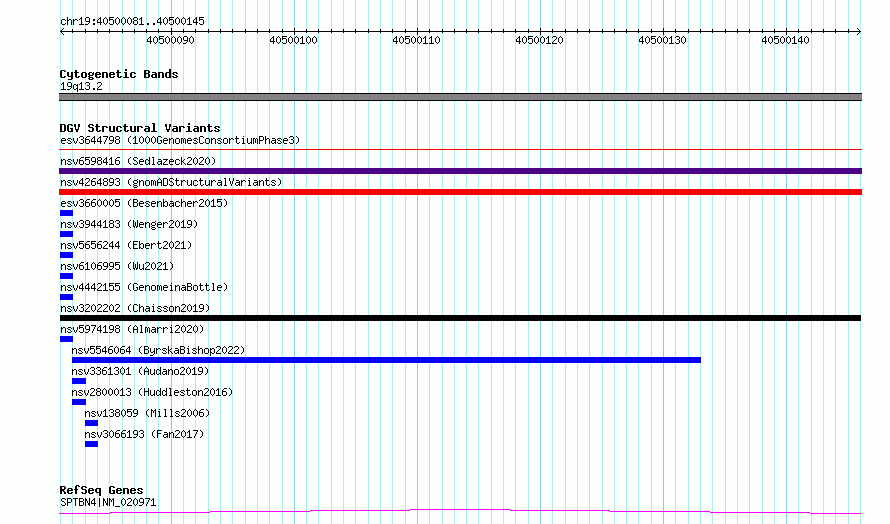Select the Cytogenetic Bands track title
Image resolution: width=890 pixels, height=524 pixels.
point(119,74)
